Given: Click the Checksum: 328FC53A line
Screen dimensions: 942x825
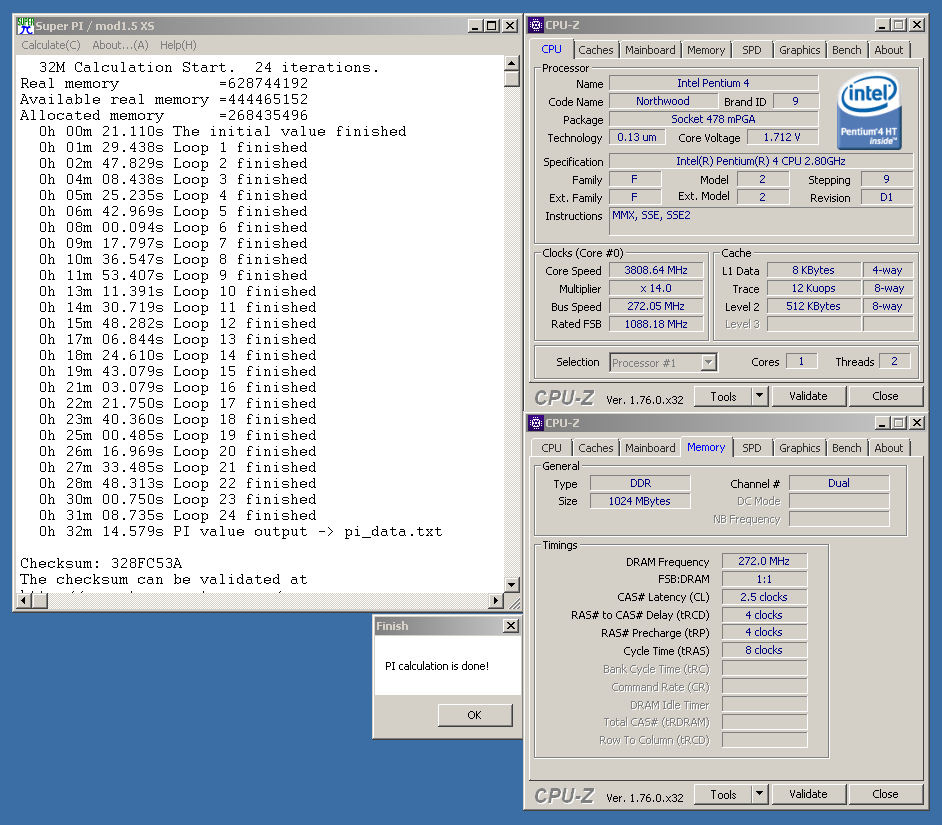Looking at the screenshot, I should tap(101, 564).
